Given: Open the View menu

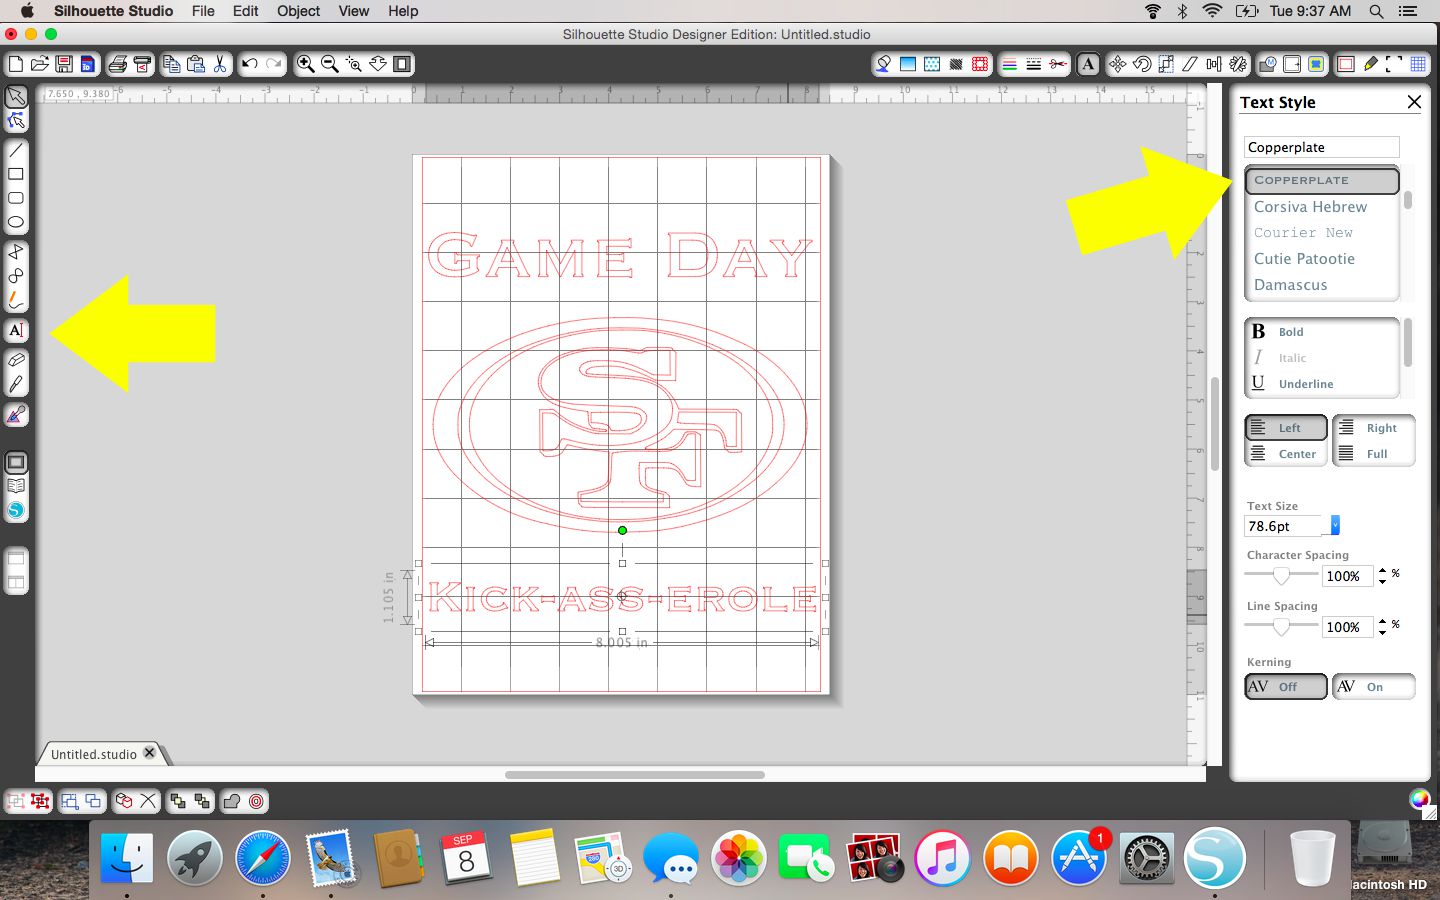Looking at the screenshot, I should [354, 11].
